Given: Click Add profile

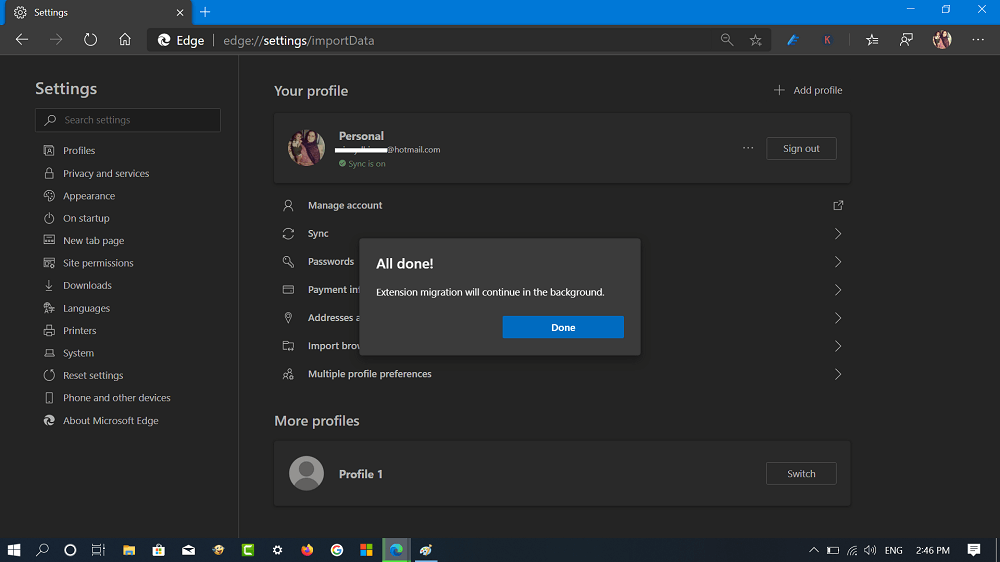Looking at the screenshot, I should (808, 90).
